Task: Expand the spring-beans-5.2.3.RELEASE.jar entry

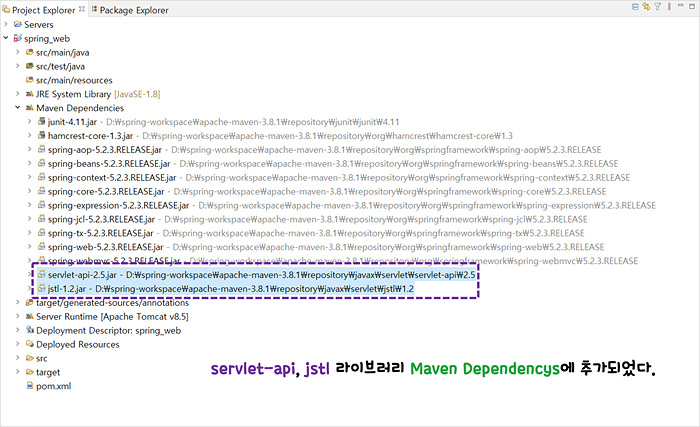Action: click(x=29, y=163)
